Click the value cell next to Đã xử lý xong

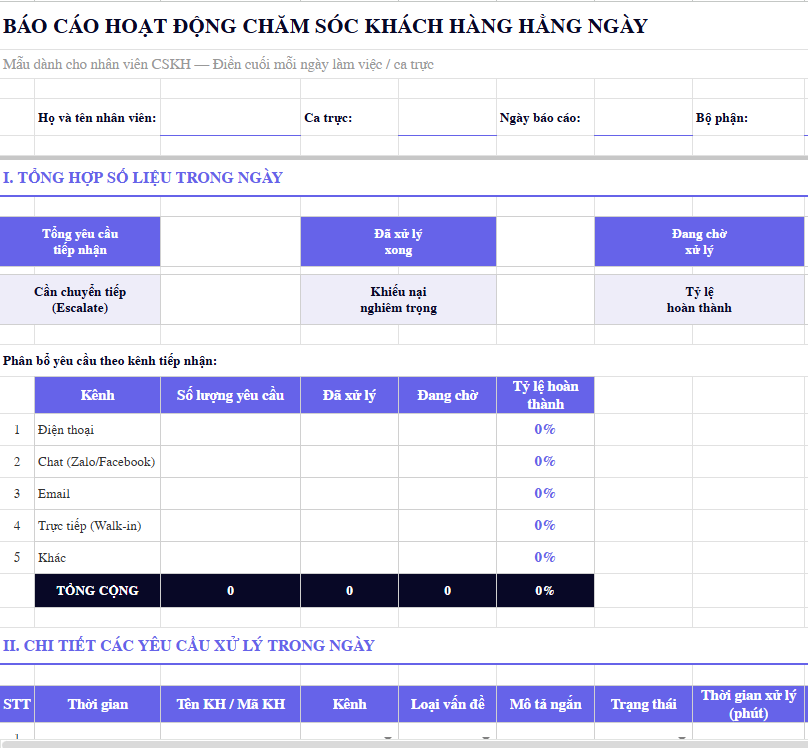[545, 242]
